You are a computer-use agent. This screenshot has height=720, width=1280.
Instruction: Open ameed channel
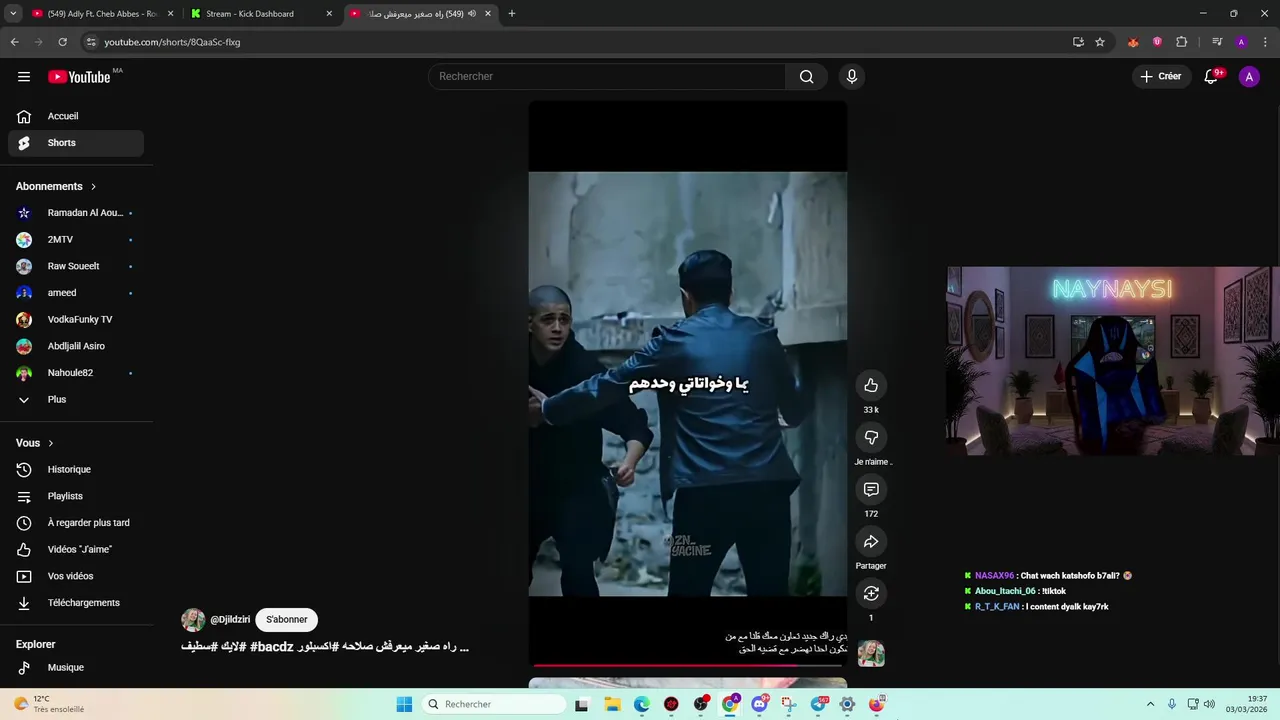[x=76, y=293]
